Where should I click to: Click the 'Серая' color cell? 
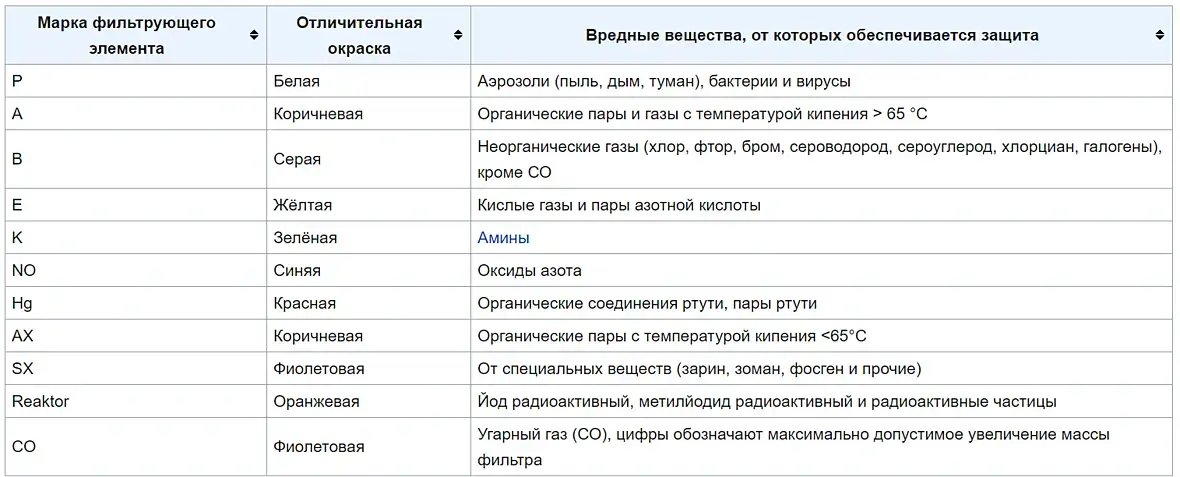pyautogui.click(x=296, y=159)
